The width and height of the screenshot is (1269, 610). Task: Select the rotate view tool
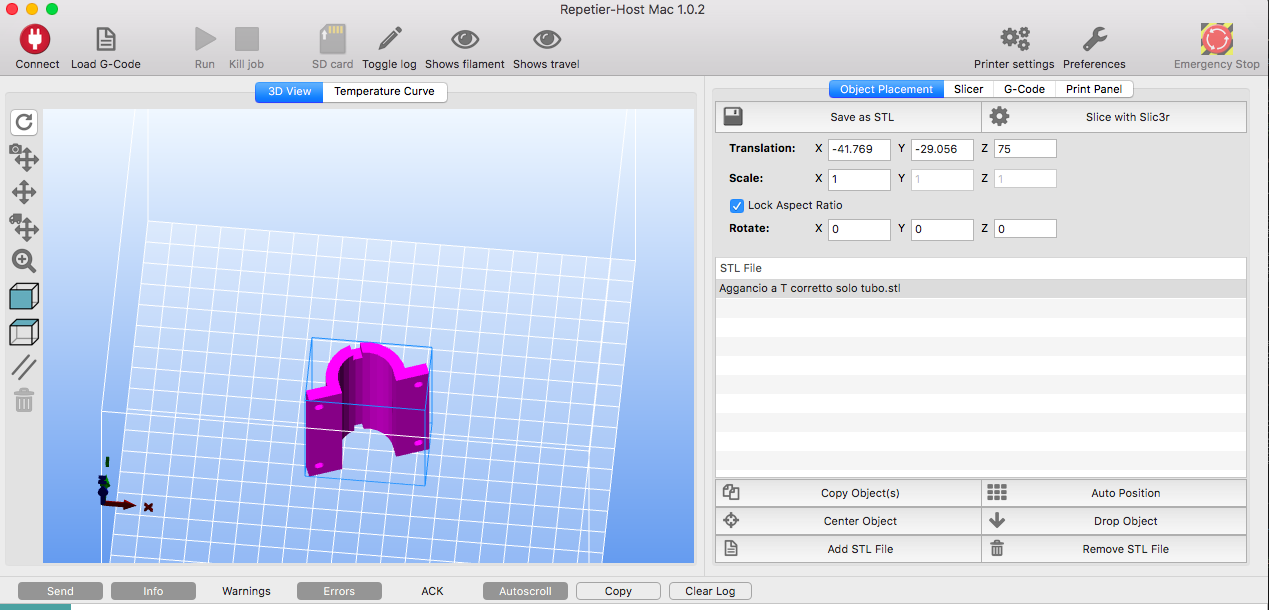coord(24,156)
